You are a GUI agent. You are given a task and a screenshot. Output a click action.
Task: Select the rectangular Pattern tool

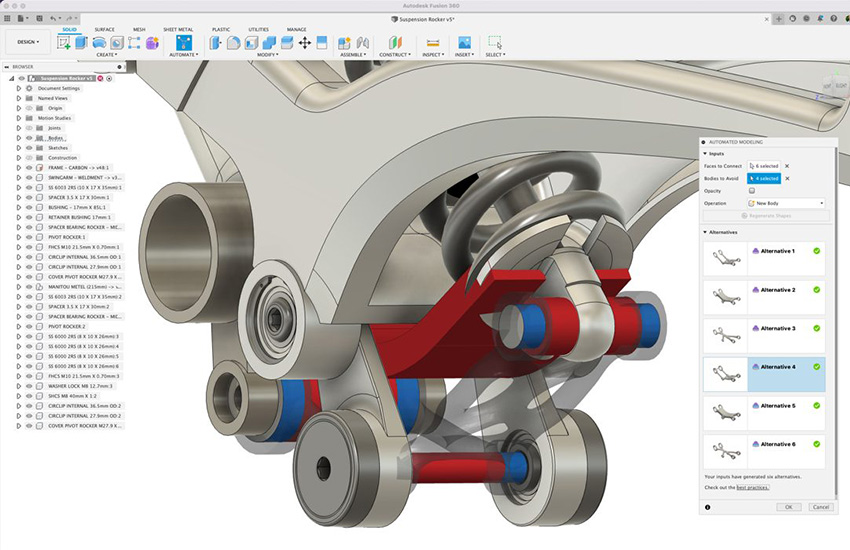click(134, 43)
